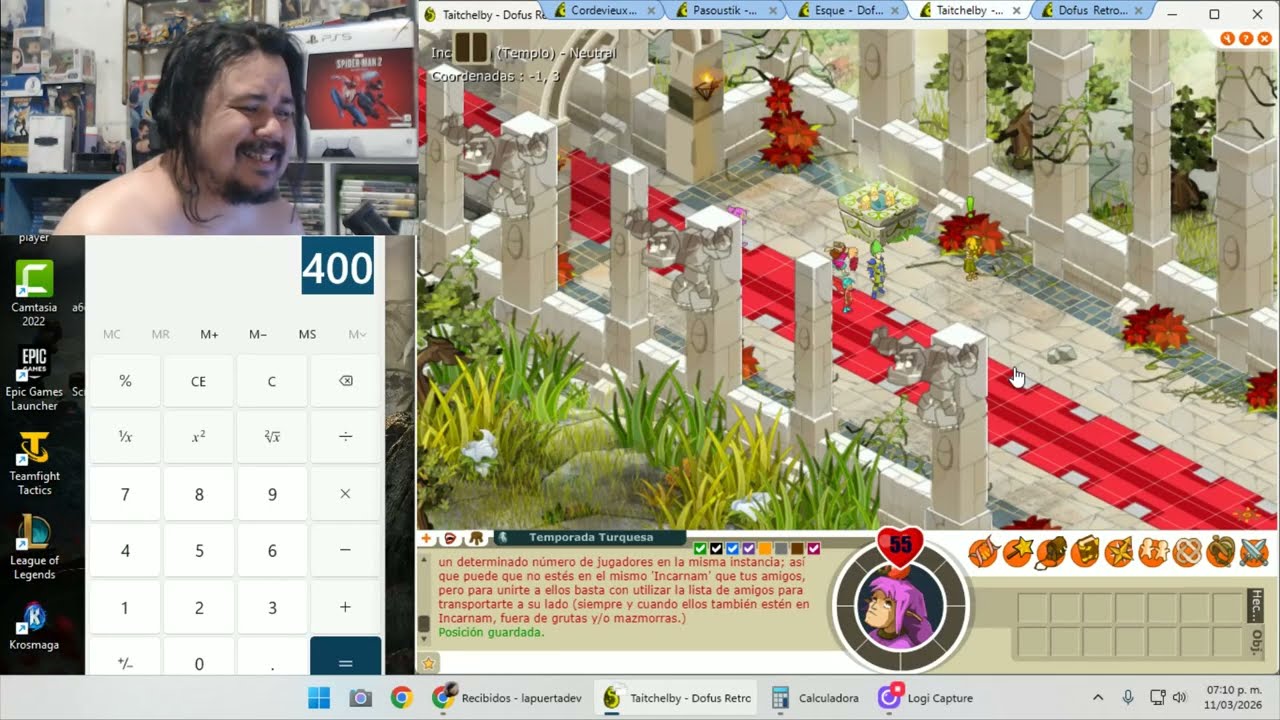Toggle the orange chat channel checkbox

pos(765,548)
